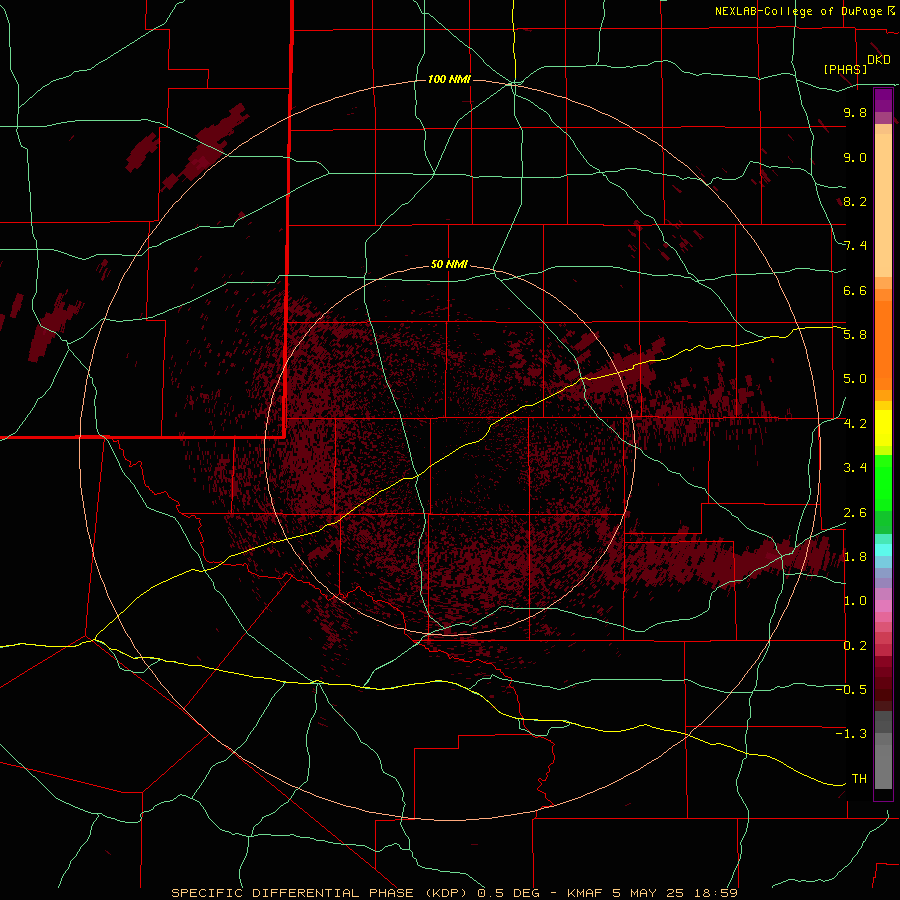Click the 4.2 scale value

(x=855, y=424)
